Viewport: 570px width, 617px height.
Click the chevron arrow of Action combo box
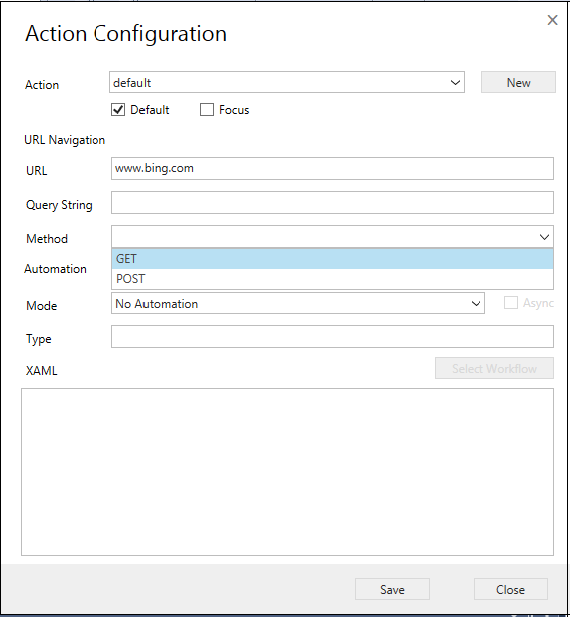455,83
